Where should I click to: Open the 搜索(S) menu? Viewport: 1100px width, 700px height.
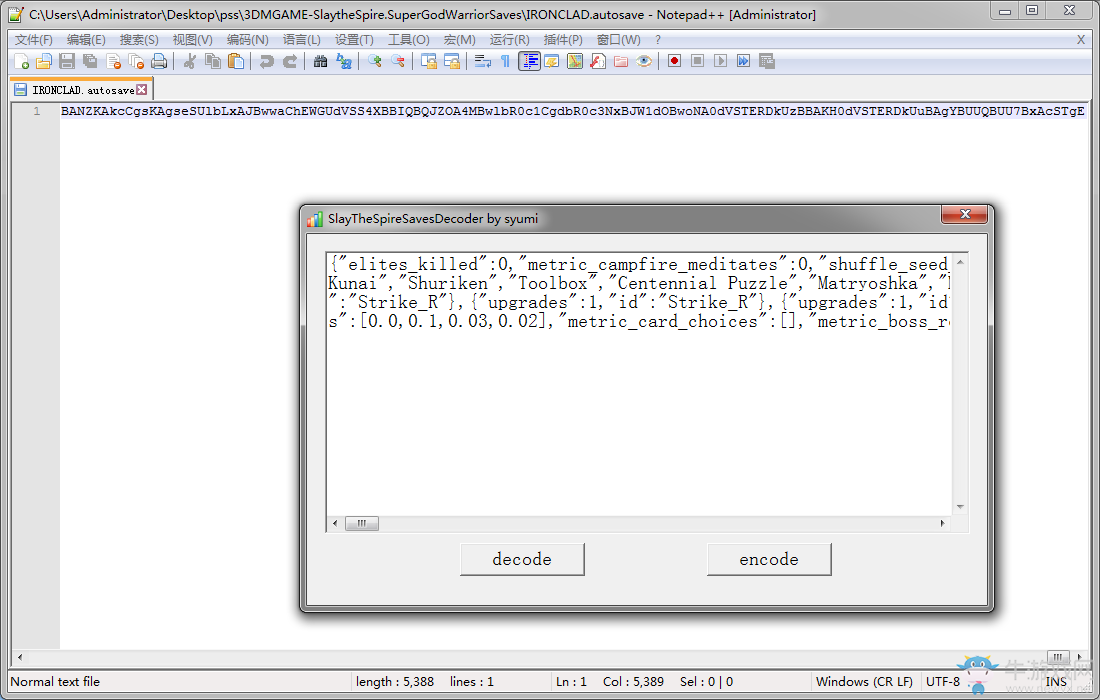pos(139,40)
